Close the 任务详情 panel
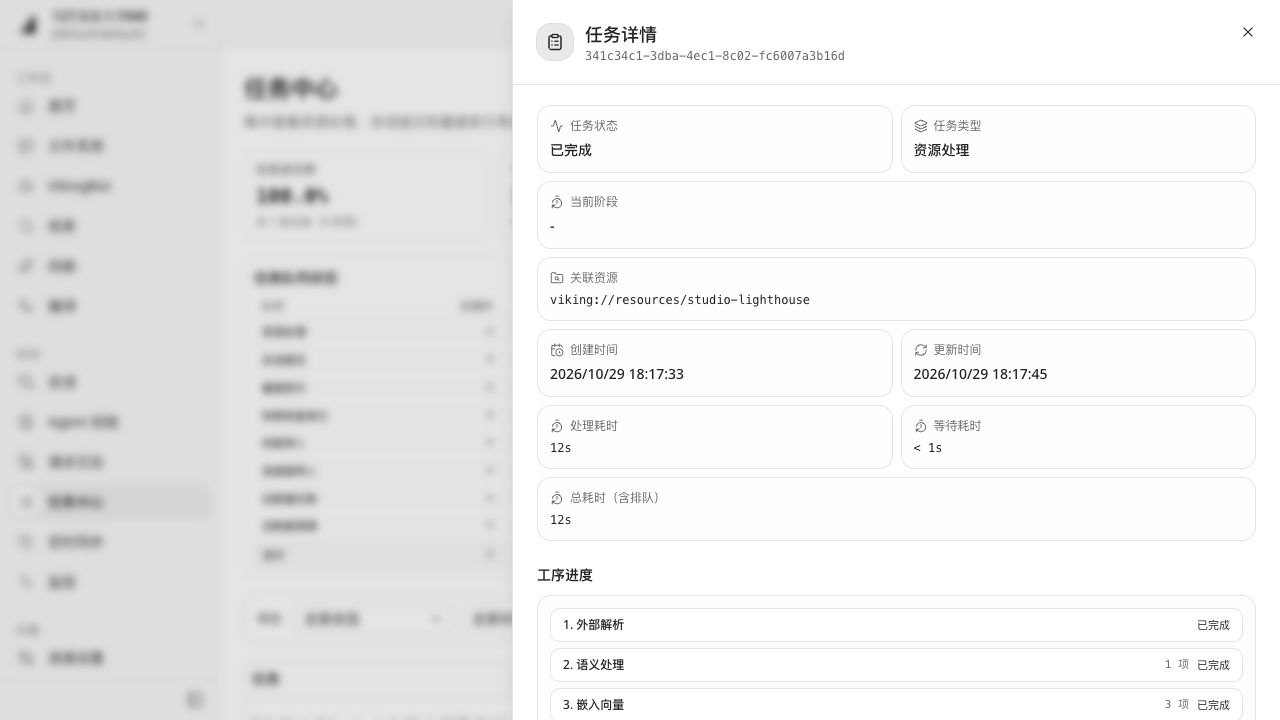 point(1247,32)
